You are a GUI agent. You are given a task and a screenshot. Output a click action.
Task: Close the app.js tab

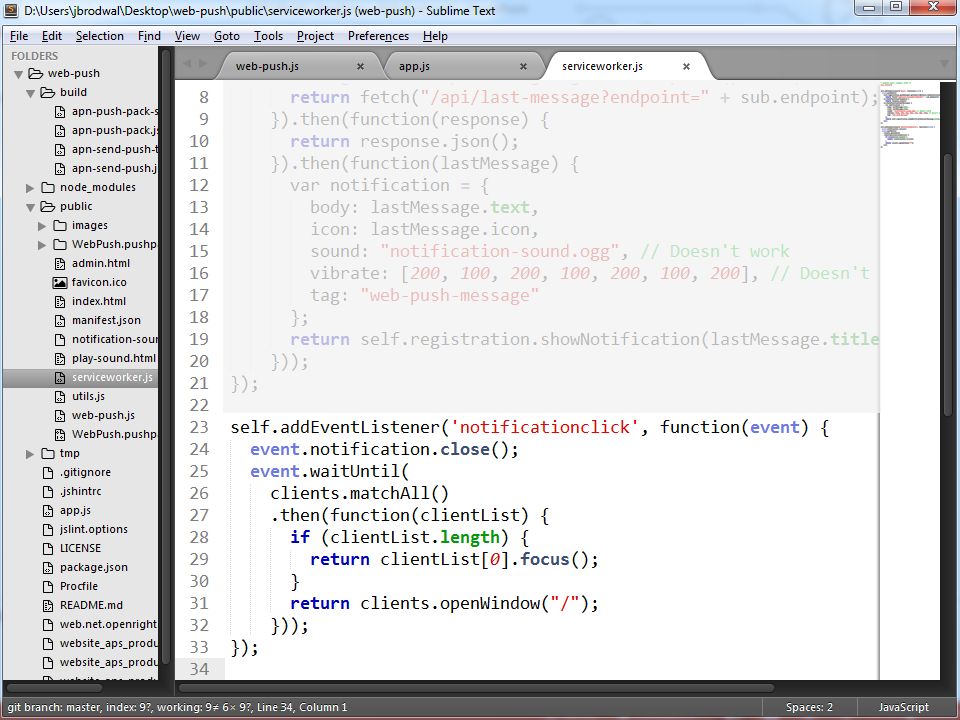523,66
